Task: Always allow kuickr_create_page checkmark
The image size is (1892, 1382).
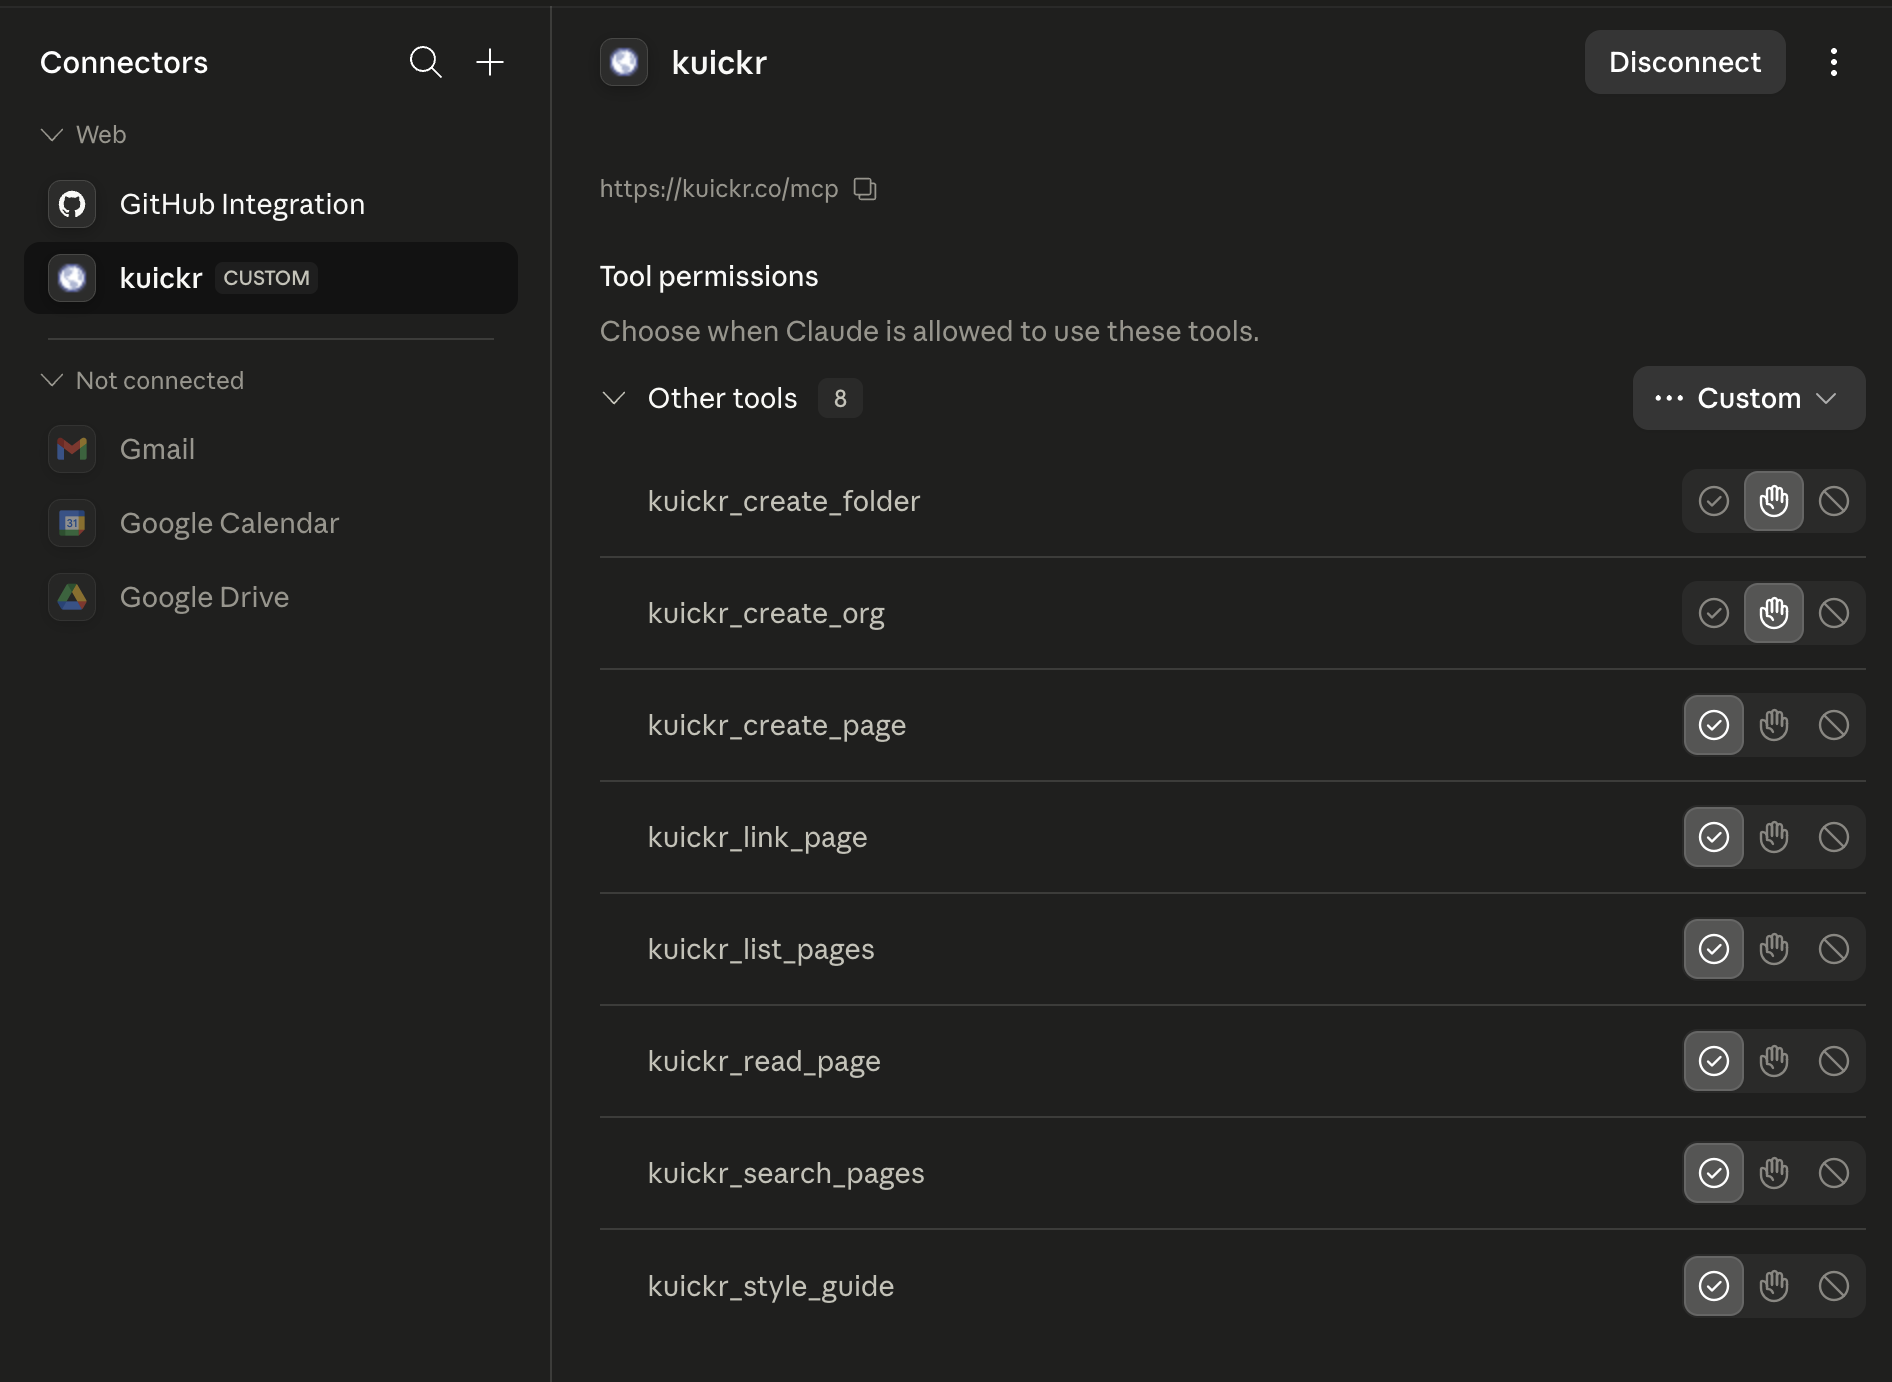Action: 1714,725
